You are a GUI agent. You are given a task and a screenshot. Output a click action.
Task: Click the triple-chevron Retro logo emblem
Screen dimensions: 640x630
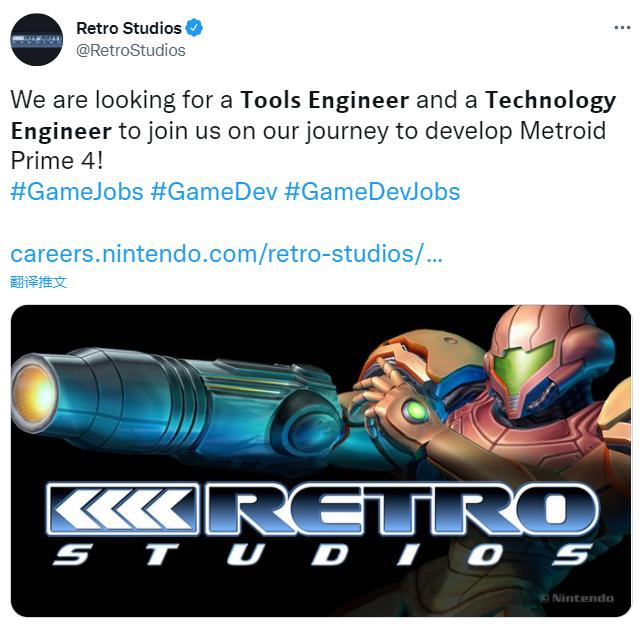coord(123,508)
